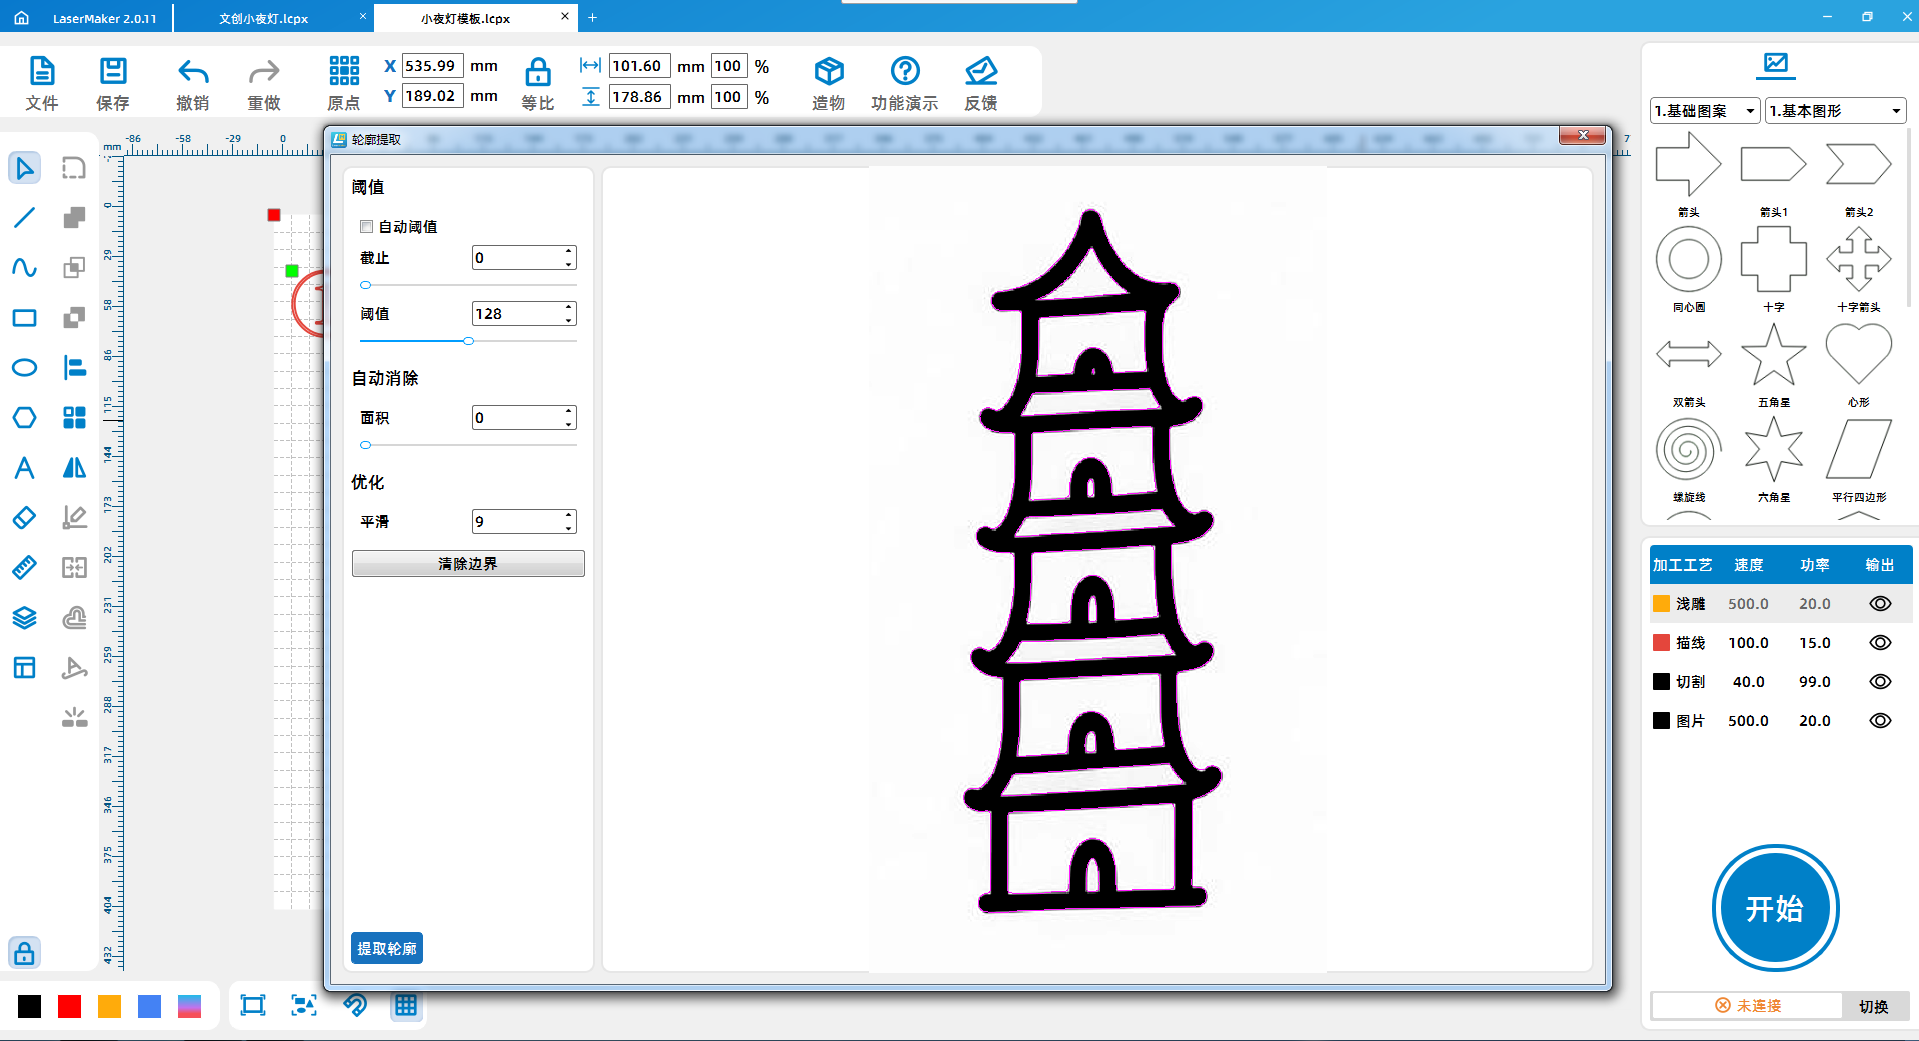Screen dimensions: 1919x1041
Task: Click the 阈值 slider handle
Action: tap(468, 341)
